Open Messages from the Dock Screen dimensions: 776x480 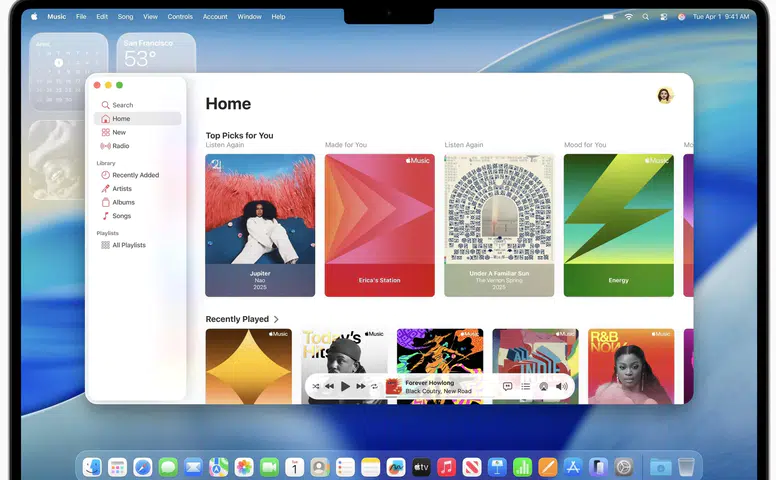(168, 467)
